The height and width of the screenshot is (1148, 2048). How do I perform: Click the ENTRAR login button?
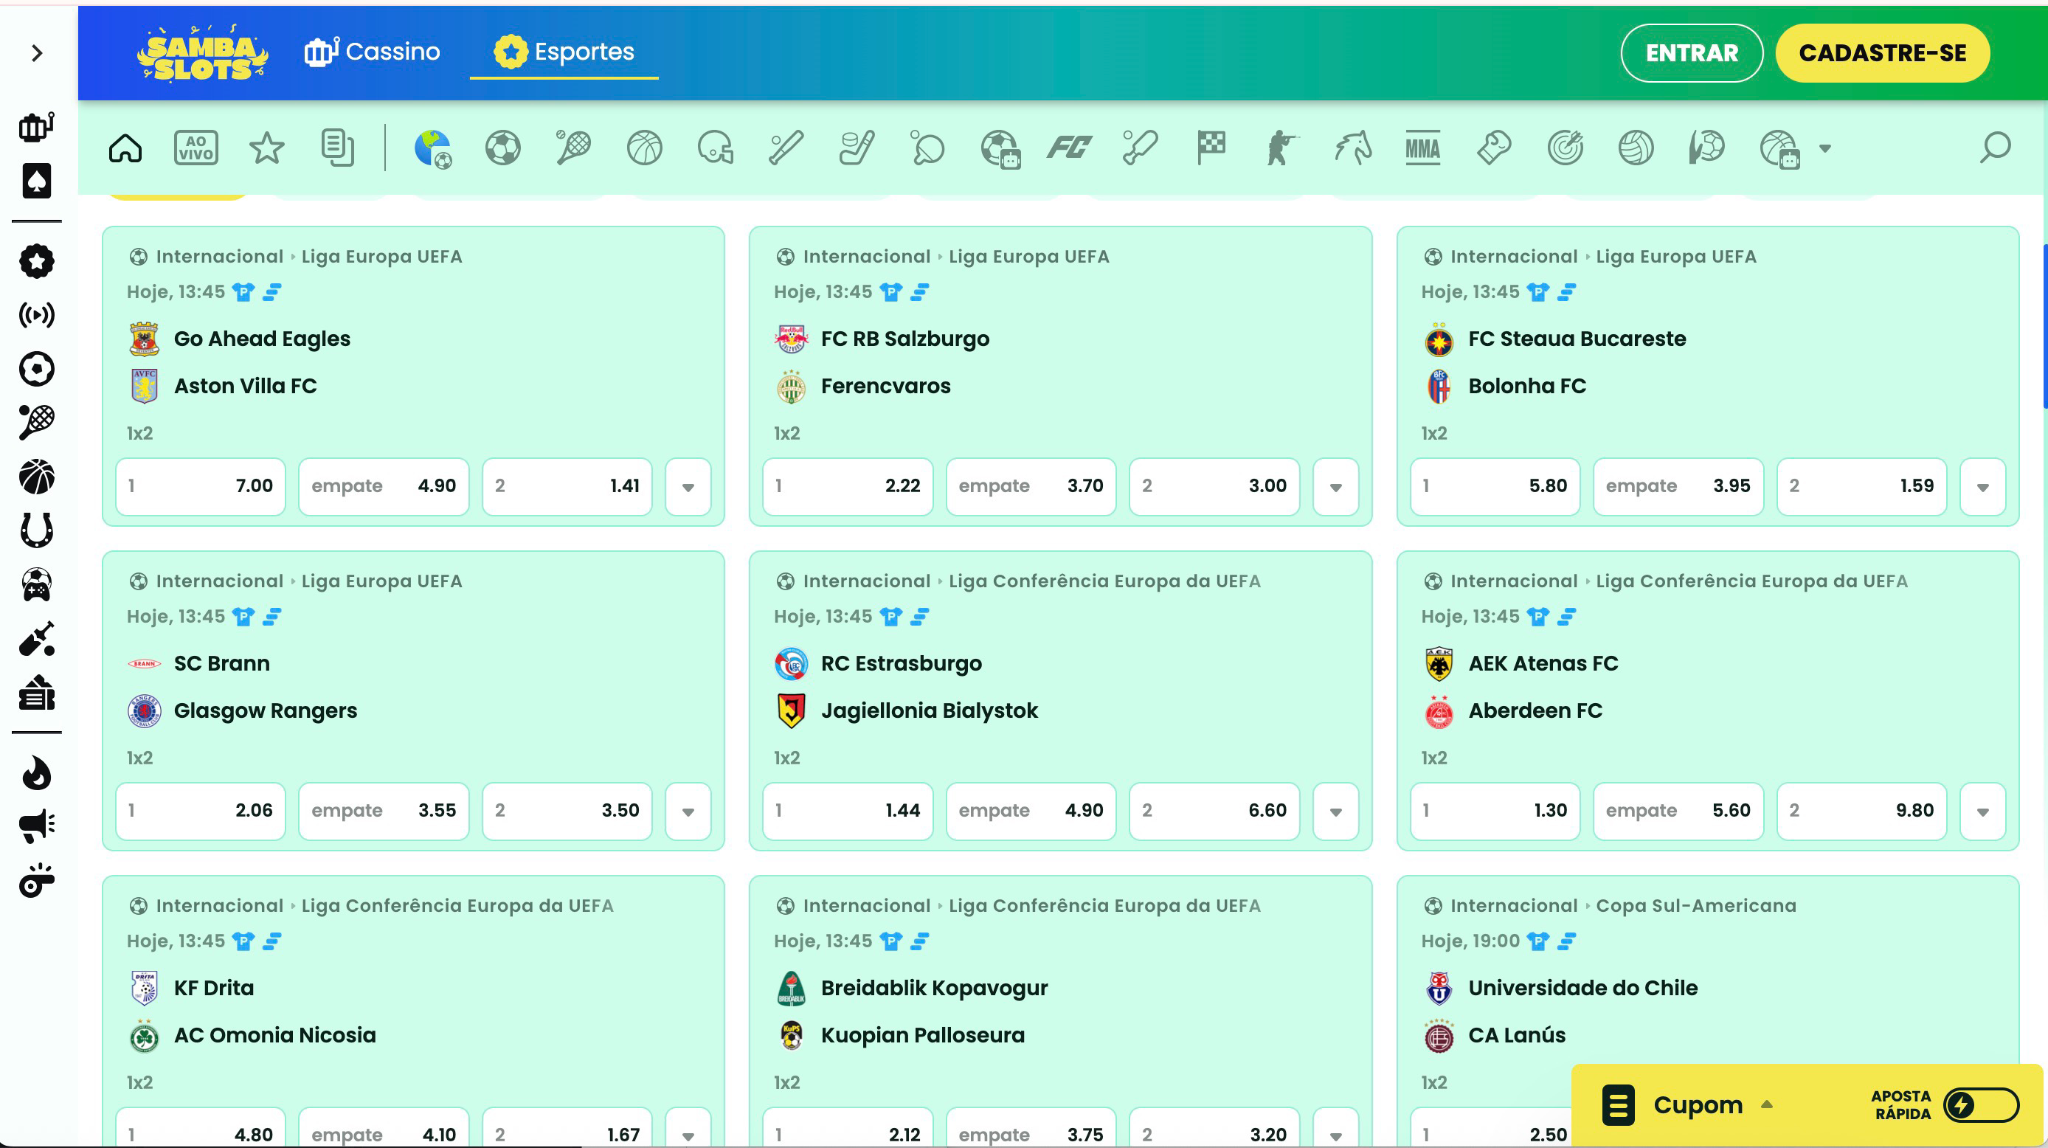pyautogui.click(x=1692, y=53)
